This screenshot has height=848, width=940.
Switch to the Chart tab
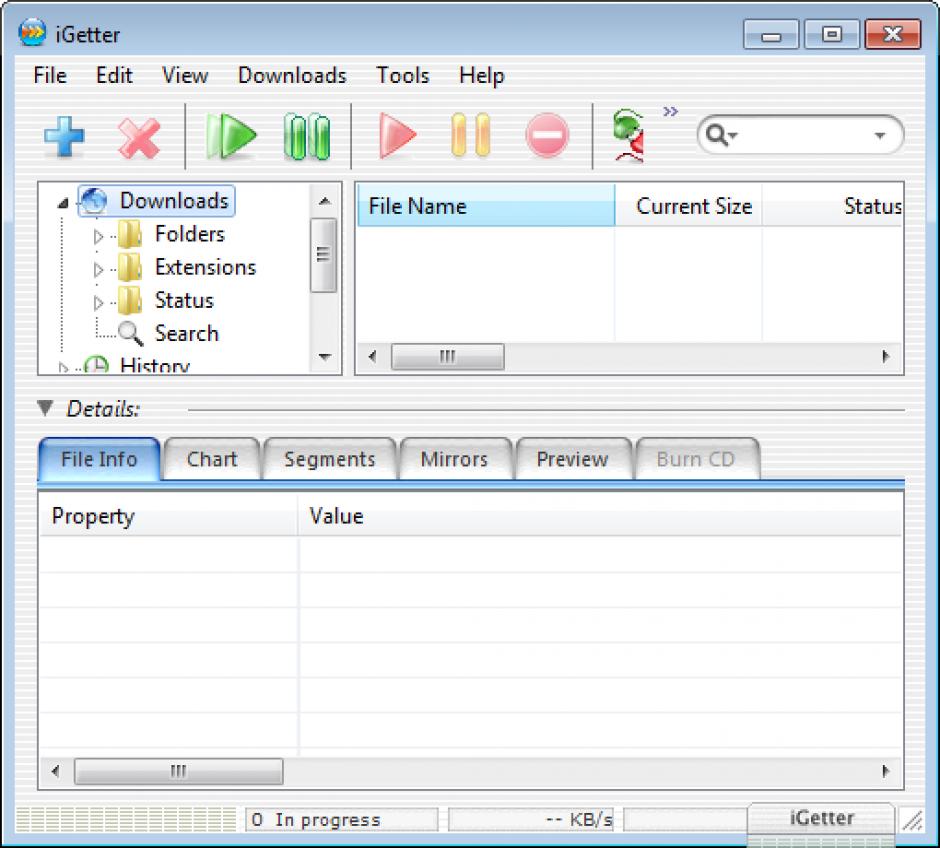point(212,459)
